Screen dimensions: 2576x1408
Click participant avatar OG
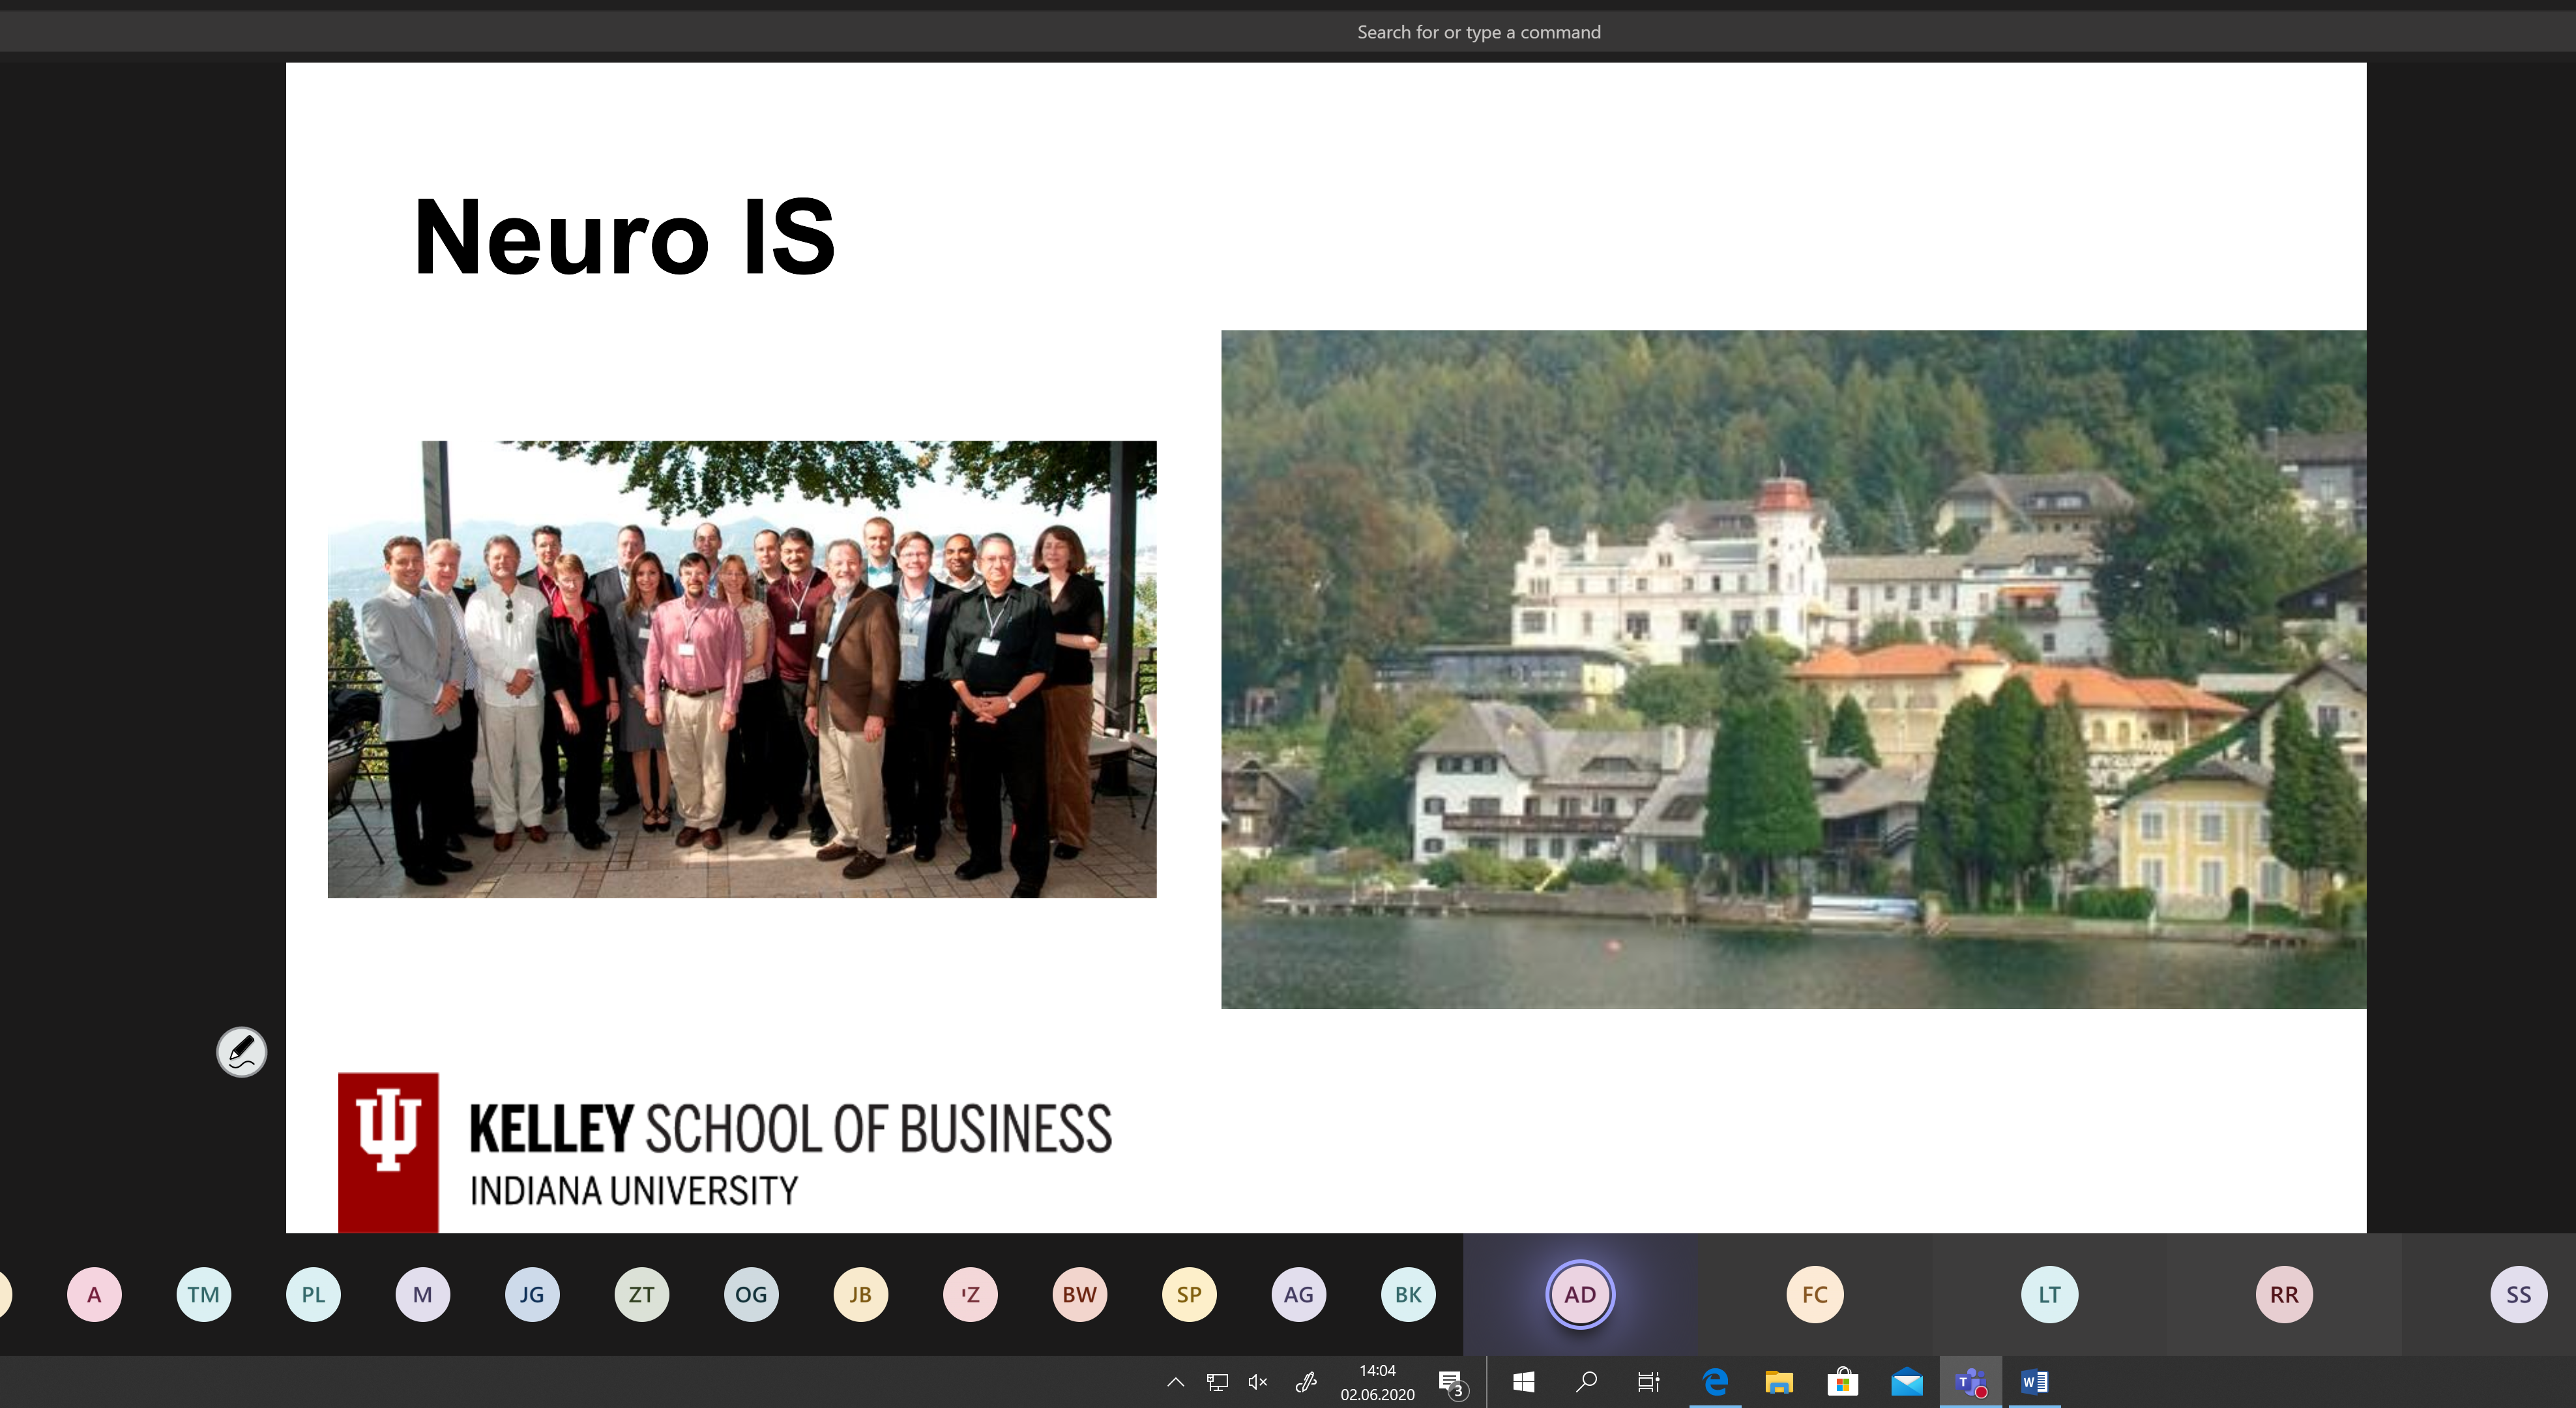click(750, 1294)
